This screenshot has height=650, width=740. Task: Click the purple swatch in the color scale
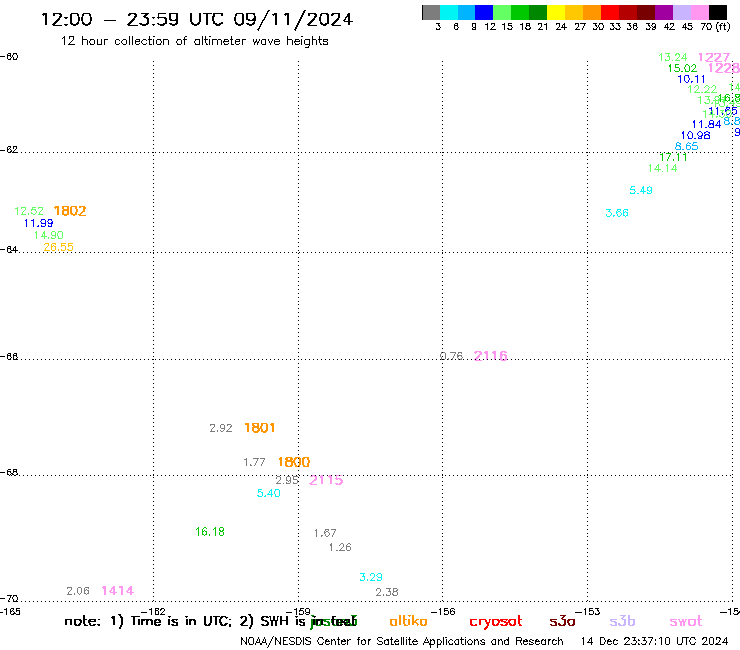663,12
